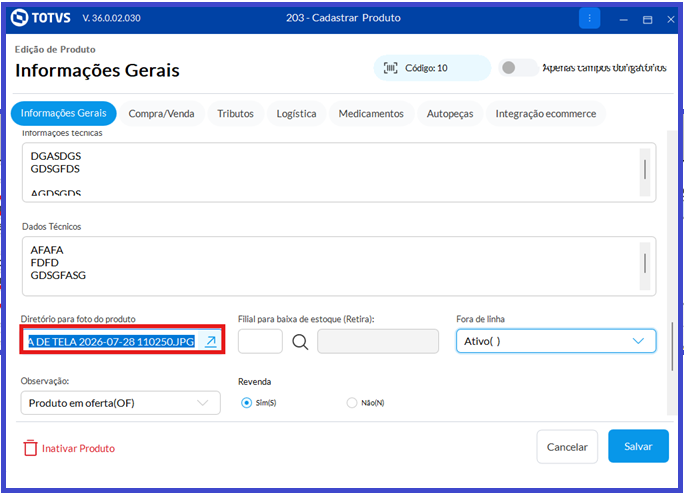Maximize the Cadastrar Produto window
Viewport: 684px width, 495px height.
coord(647,19)
